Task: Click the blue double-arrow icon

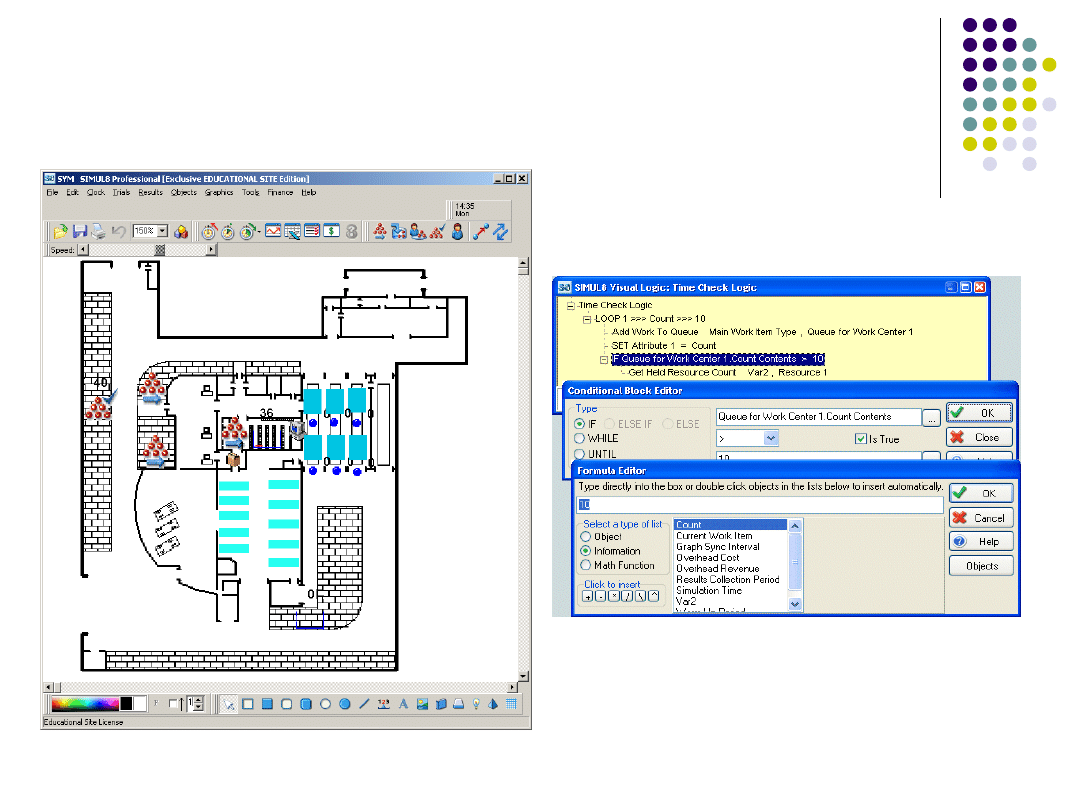Action: (501, 231)
